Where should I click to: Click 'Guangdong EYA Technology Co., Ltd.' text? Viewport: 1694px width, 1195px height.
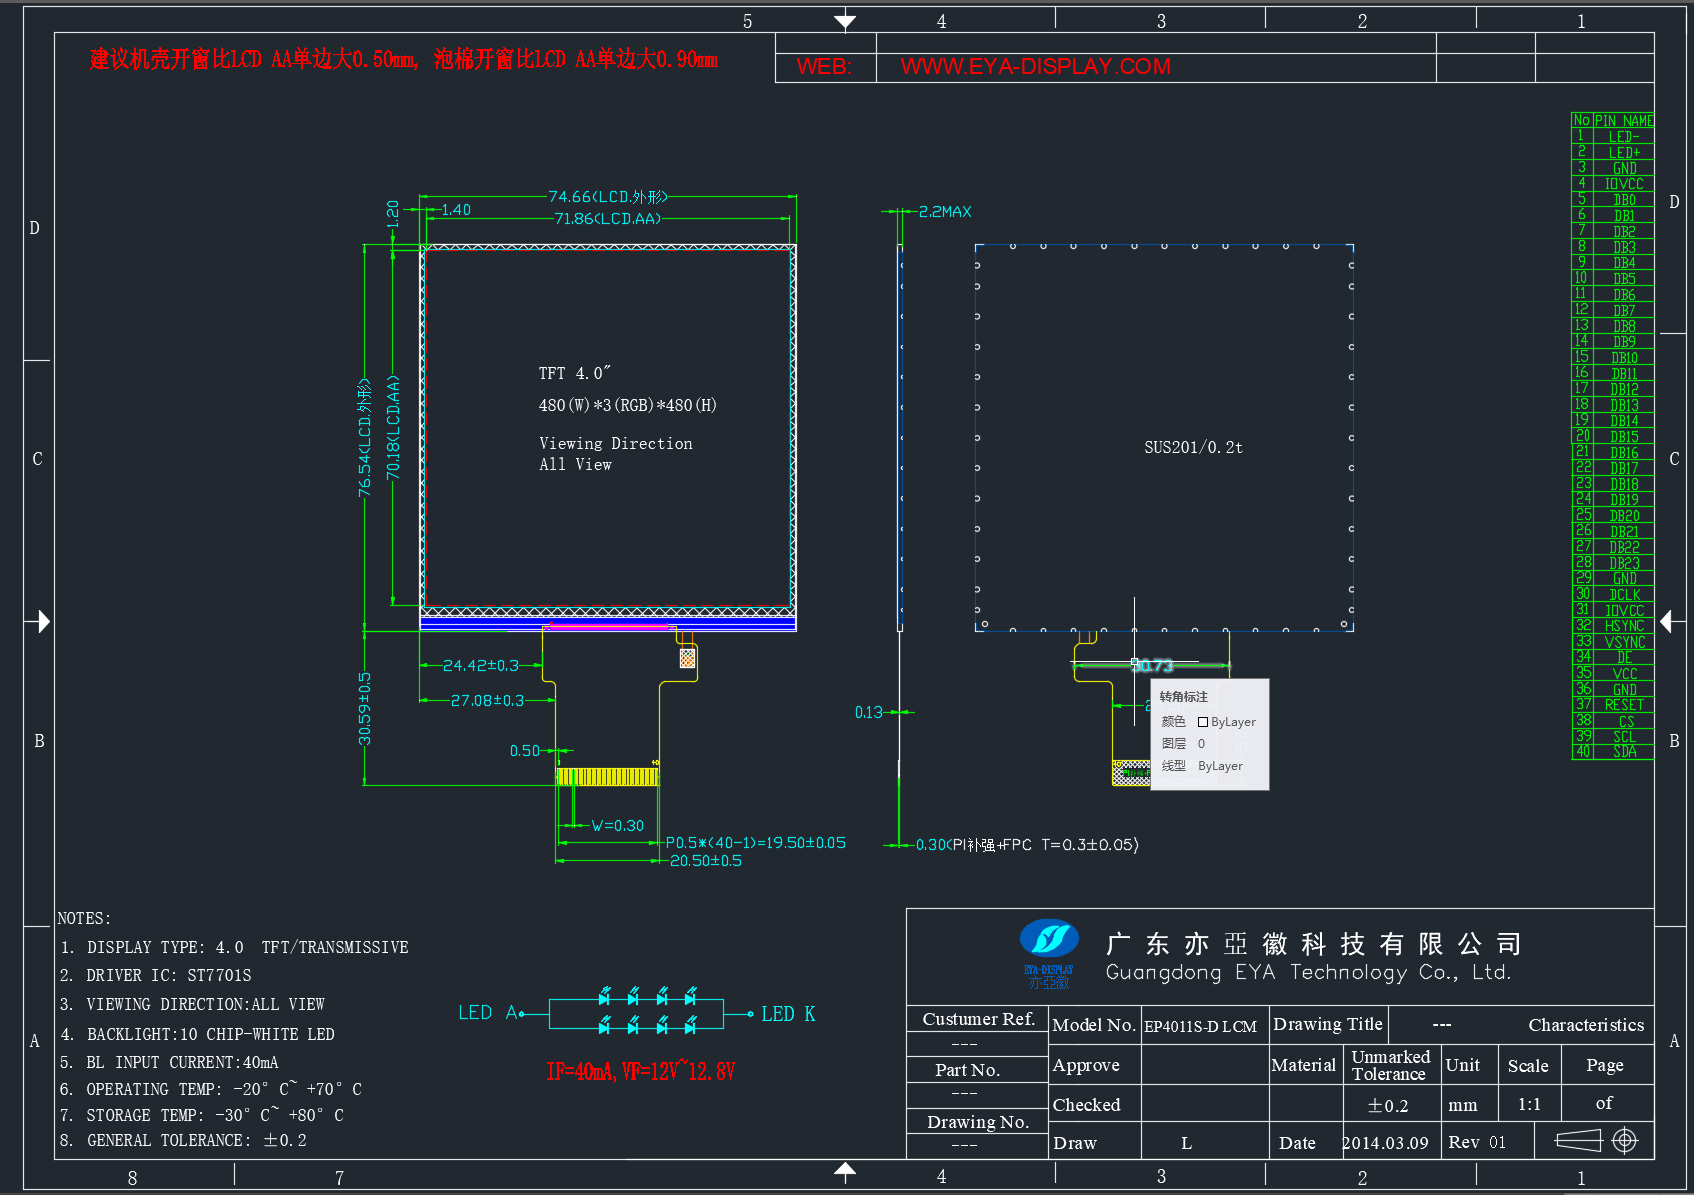coord(1308,972)
